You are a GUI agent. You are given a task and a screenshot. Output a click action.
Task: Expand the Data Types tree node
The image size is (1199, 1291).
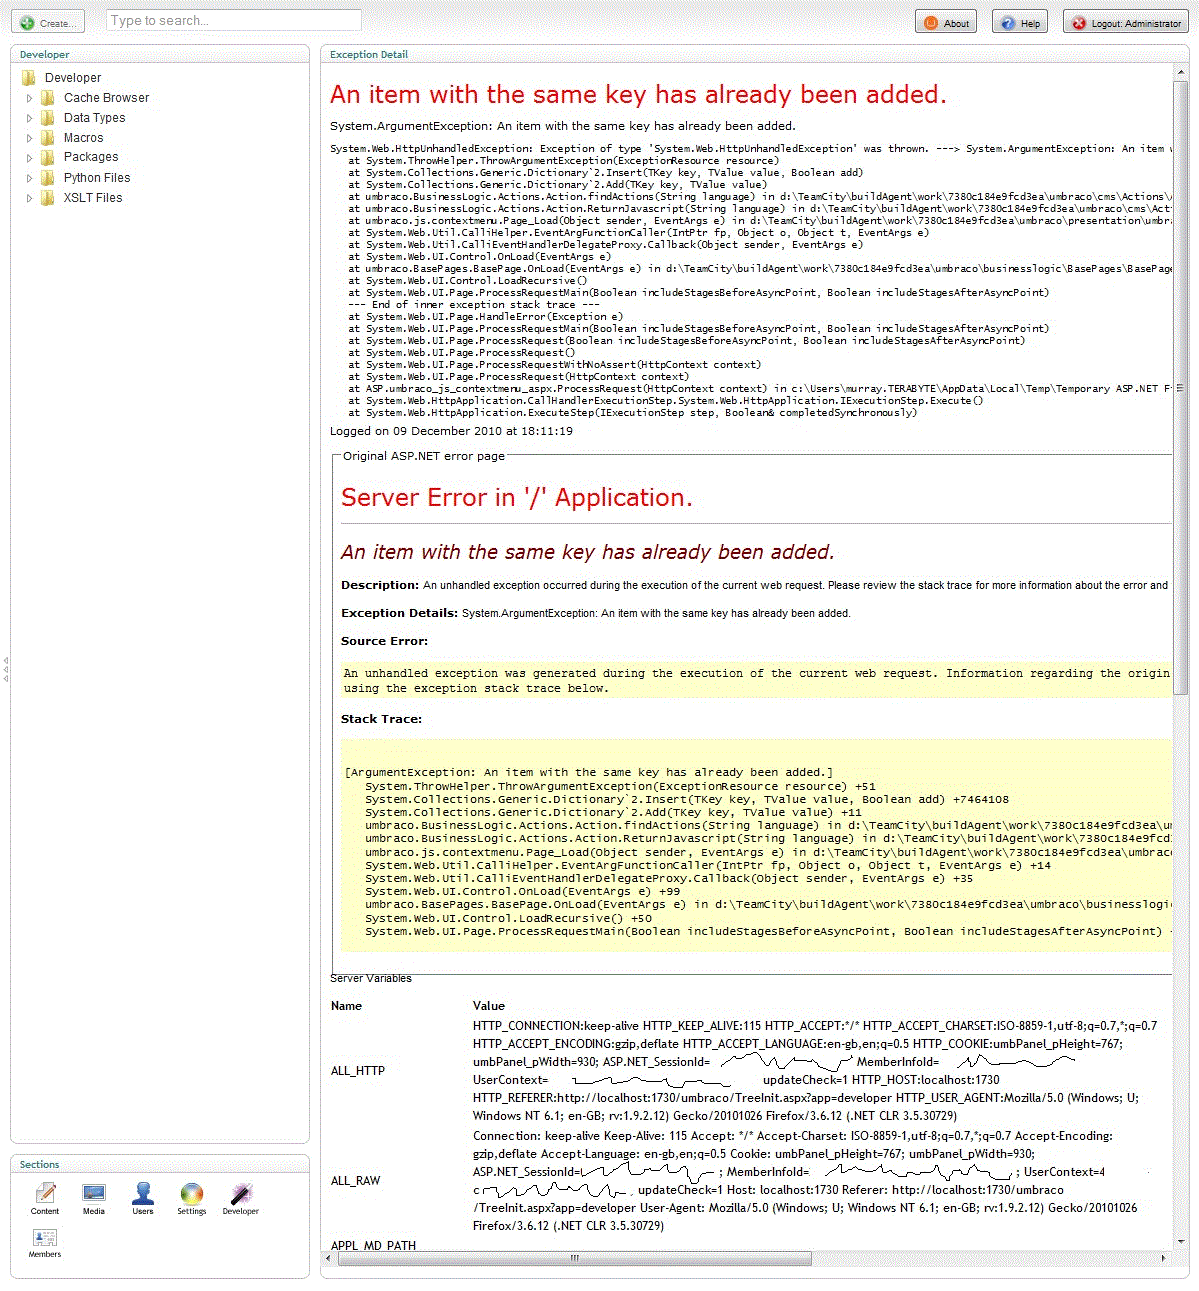pyautogui.click(x=29, y=118)
